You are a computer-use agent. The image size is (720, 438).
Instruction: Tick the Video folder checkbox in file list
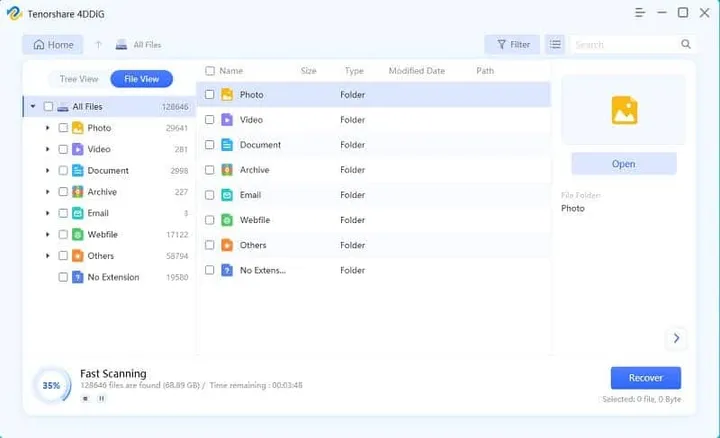tap(210, 120)
